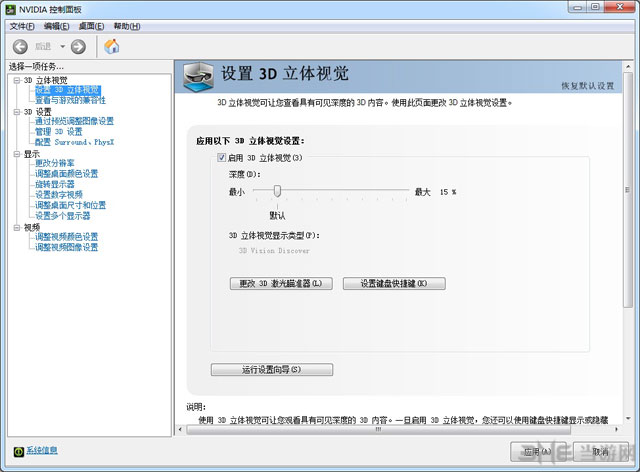Viewport: 640px width, 472px height.
Task: Click the horizontal scrollbar thumb
Action: coord(378,430)
